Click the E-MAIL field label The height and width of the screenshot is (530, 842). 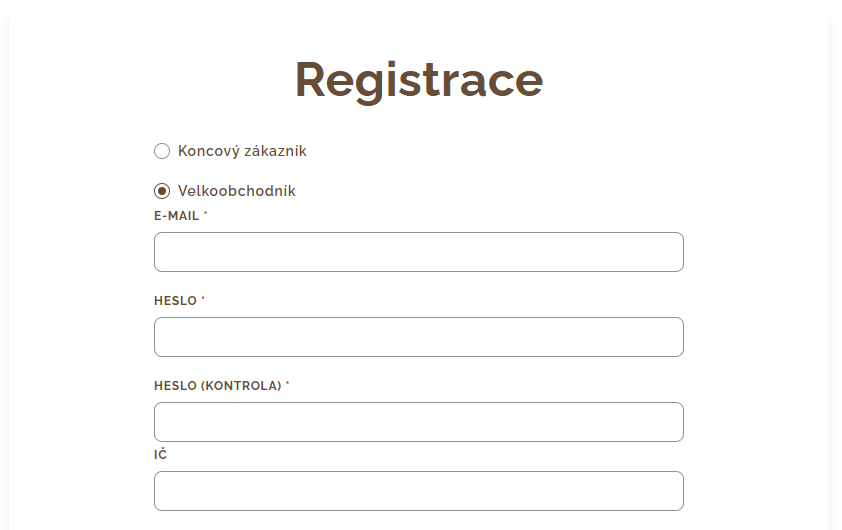[177, 216]
